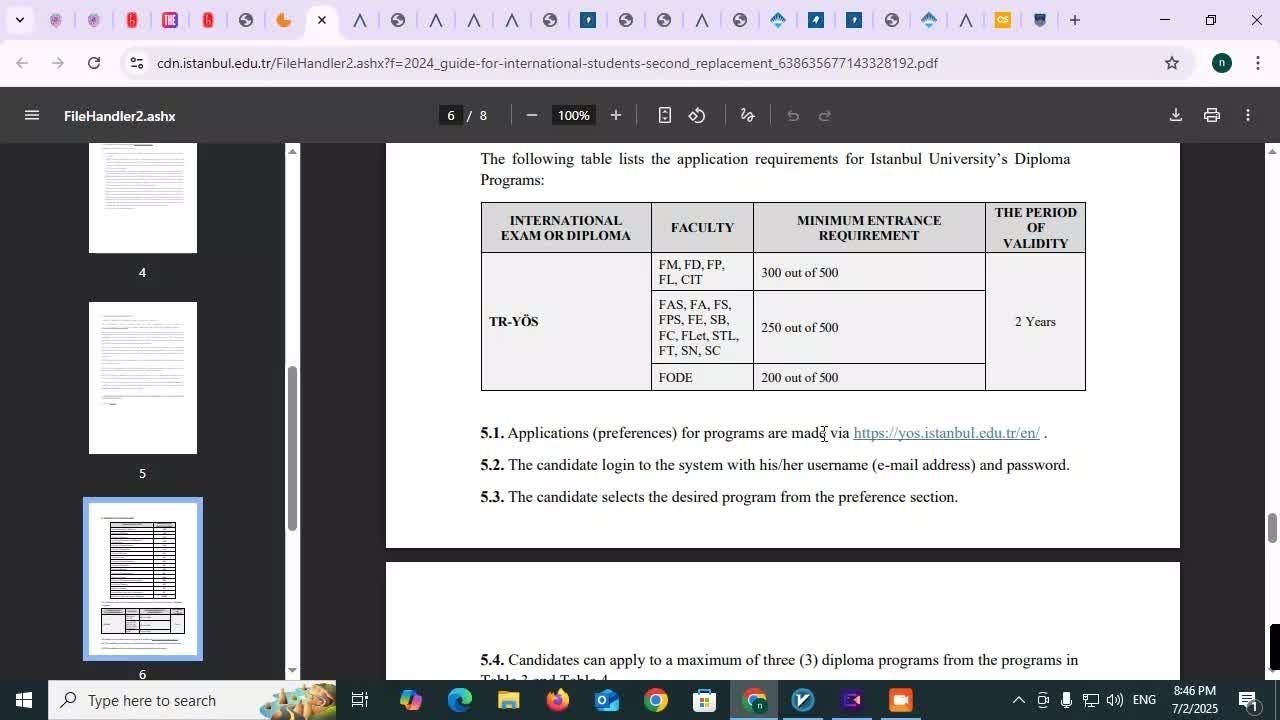Rotate the PDF counterclockwise

[x=697, y=115]
